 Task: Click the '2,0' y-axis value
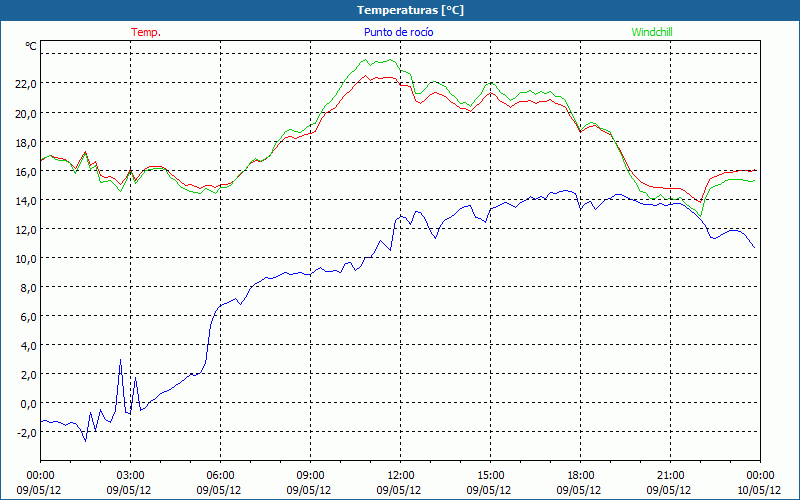click(28, 375)
